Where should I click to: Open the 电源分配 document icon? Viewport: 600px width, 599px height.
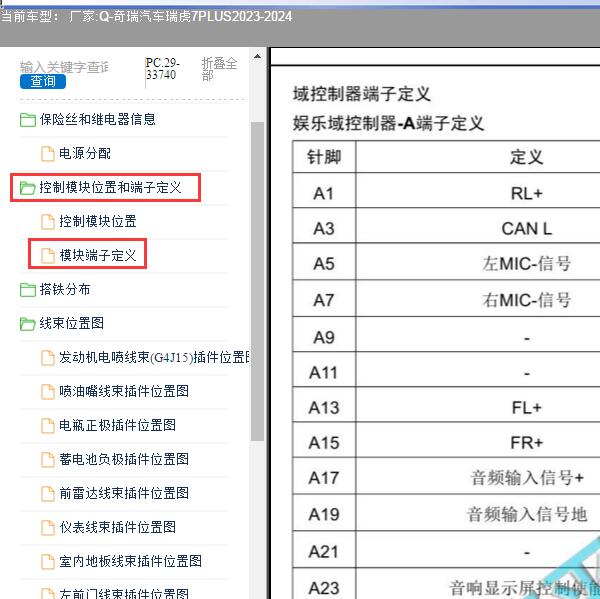[47, 154]
